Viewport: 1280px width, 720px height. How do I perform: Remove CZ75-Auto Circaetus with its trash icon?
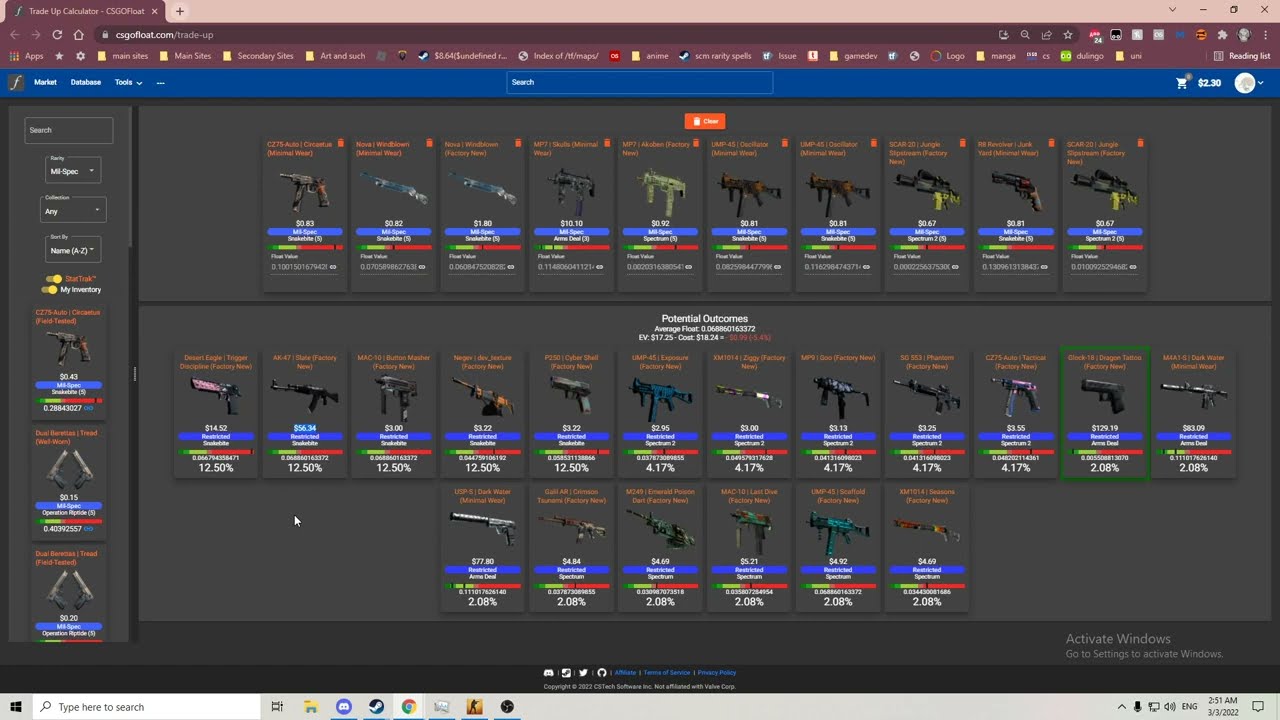coord(341,144)
